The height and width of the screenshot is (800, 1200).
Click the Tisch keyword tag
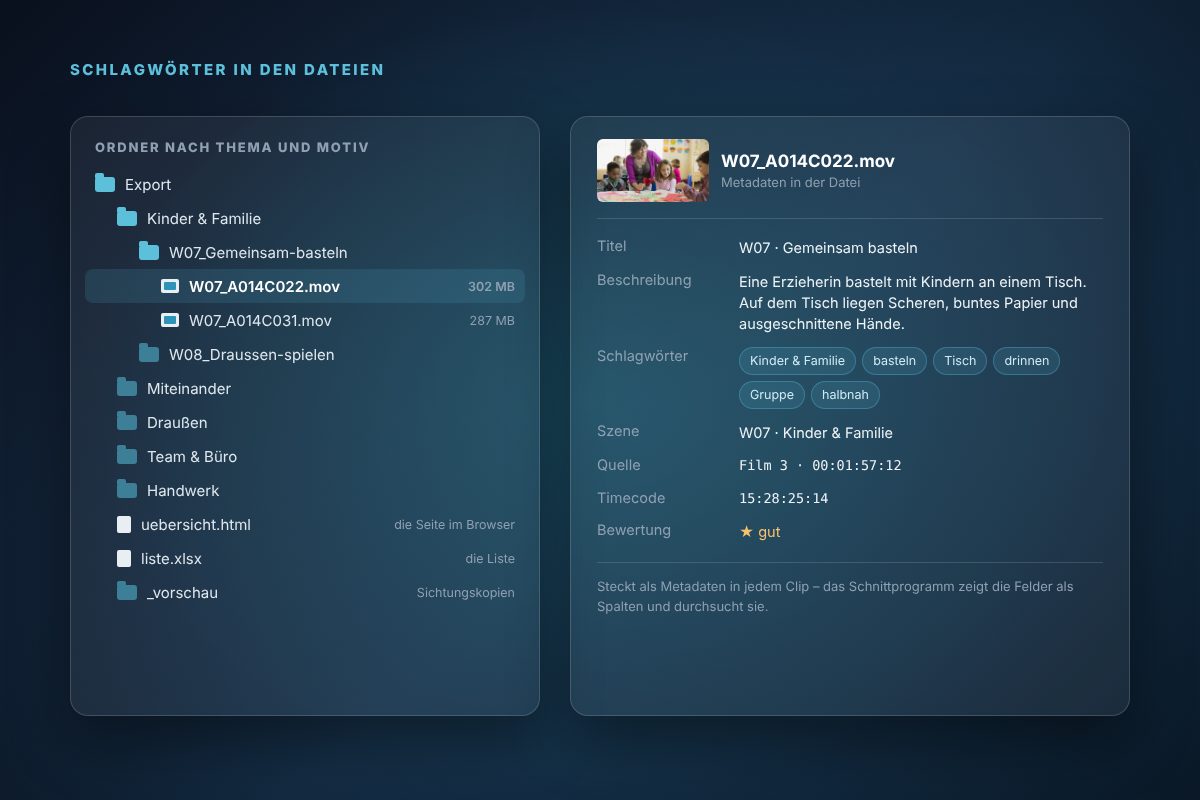[960, 361]
